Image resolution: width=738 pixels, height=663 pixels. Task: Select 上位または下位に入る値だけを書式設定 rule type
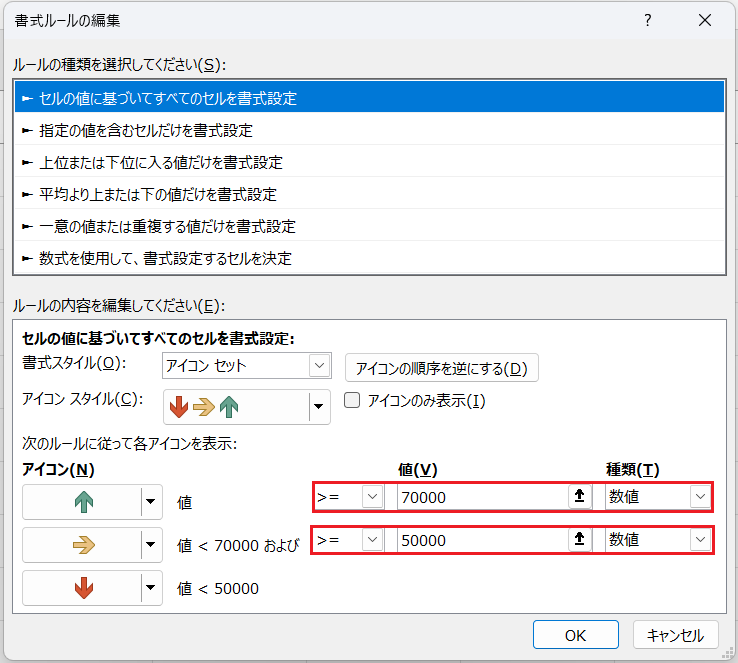click(x=369, y=162)
